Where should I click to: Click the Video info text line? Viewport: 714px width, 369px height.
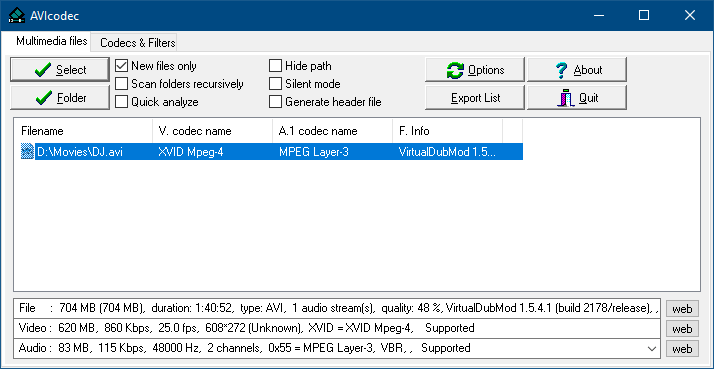click(x=337, y=328)
